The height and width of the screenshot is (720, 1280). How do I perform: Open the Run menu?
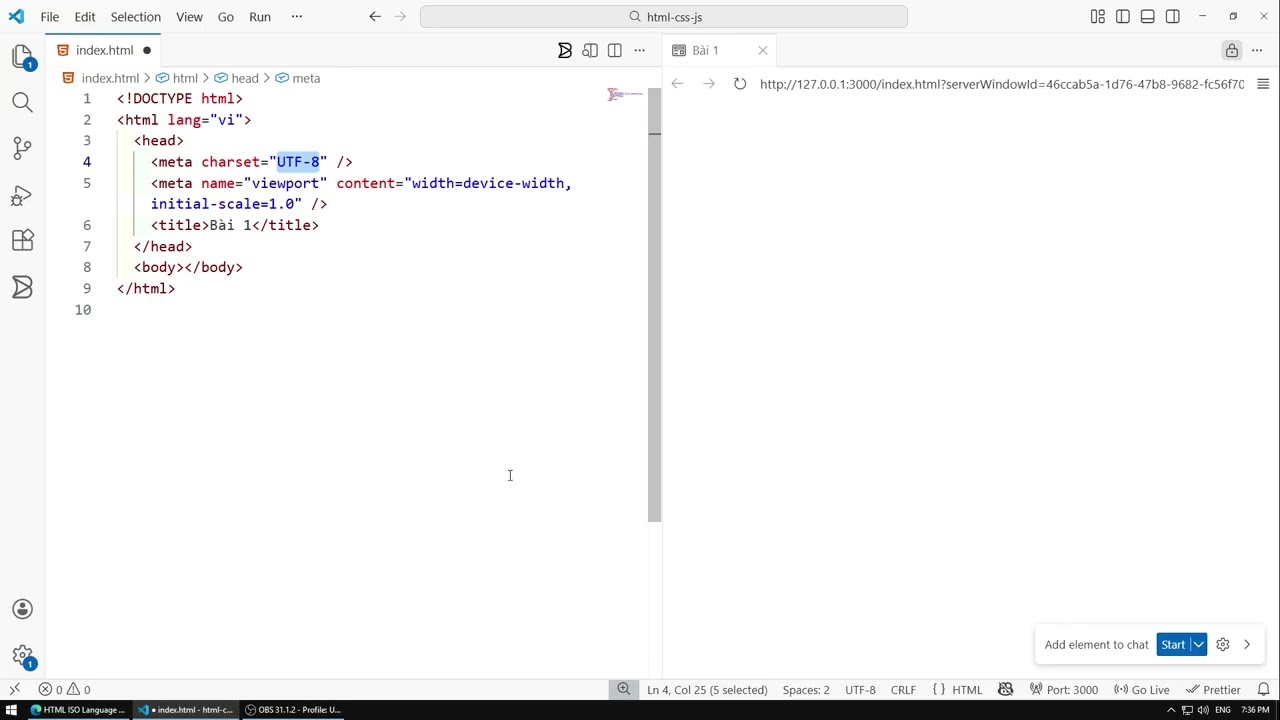(x=260, y=16)
